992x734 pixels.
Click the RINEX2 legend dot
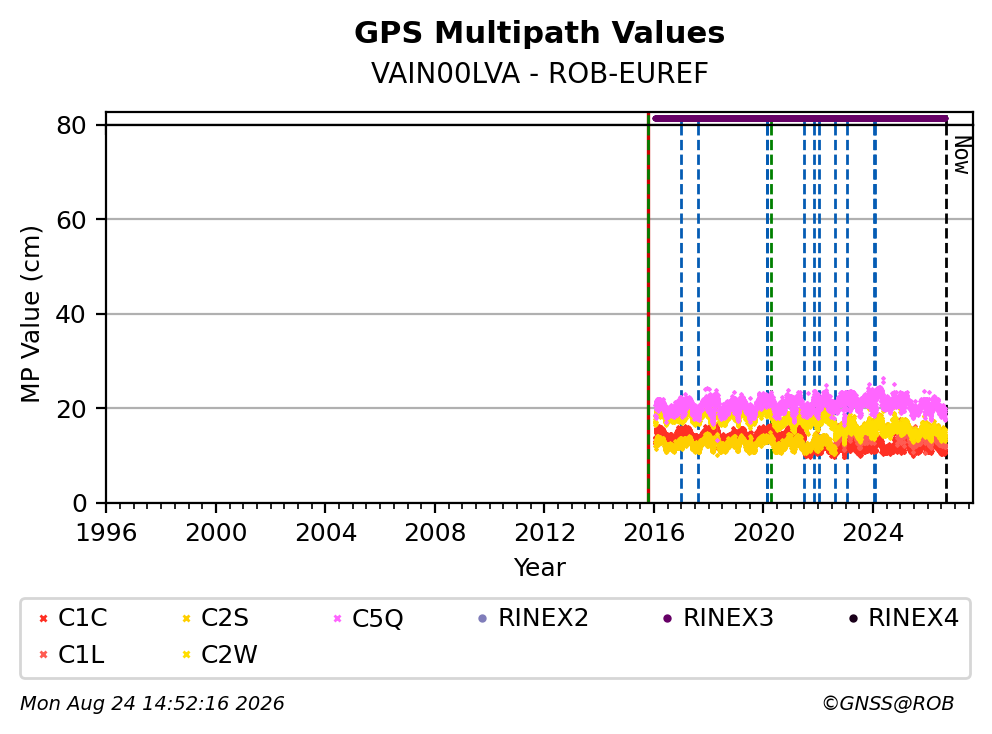pos(483,618)
